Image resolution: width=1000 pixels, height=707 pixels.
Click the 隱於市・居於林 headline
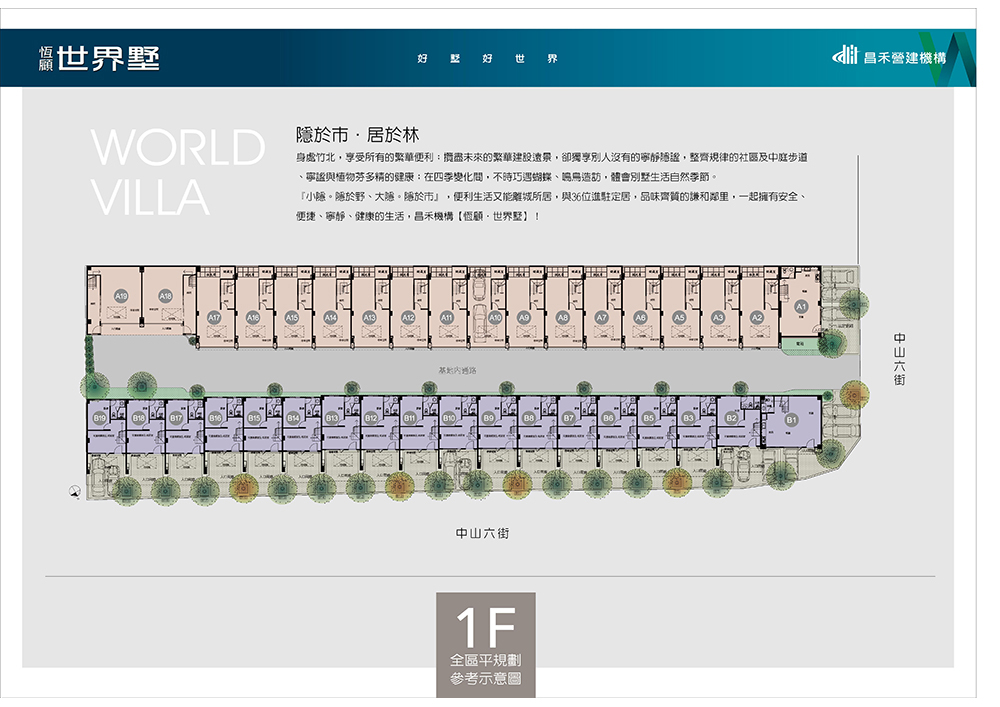point(358,135)
